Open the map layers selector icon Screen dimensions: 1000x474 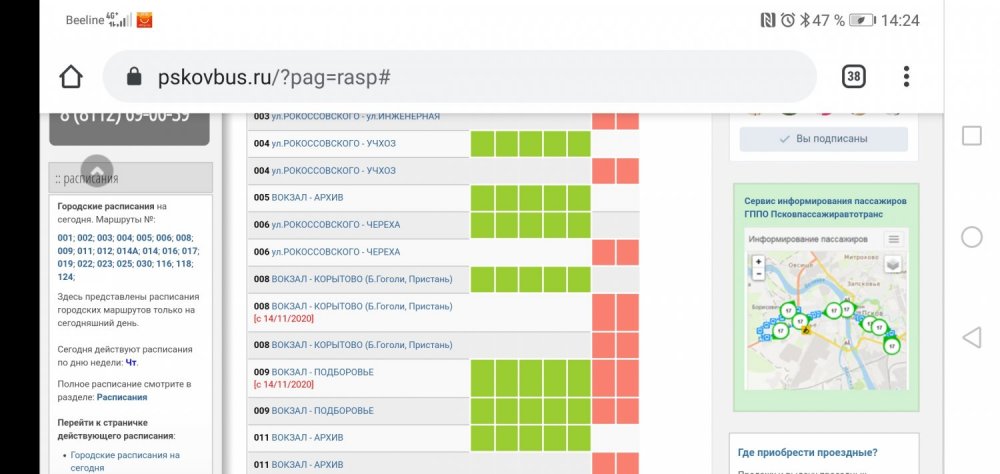(x=893, y=263)
